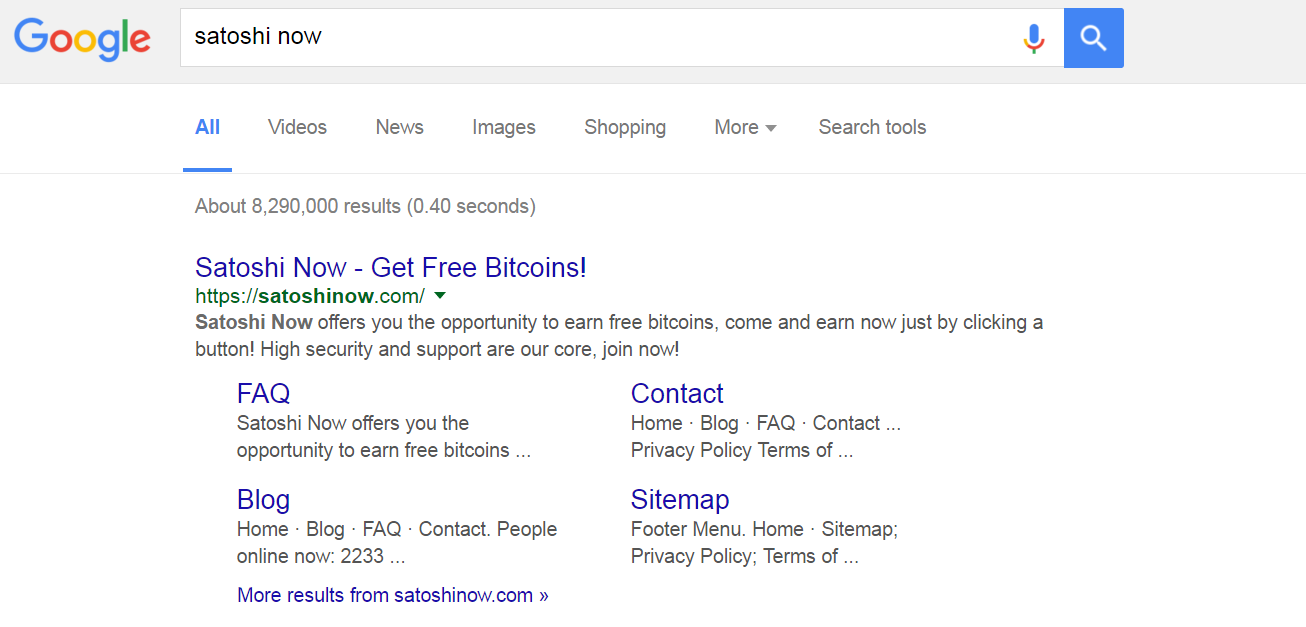Screen dimensions: 1306x627
Task: Switch to the Videos tab
Action: [297, 127]
